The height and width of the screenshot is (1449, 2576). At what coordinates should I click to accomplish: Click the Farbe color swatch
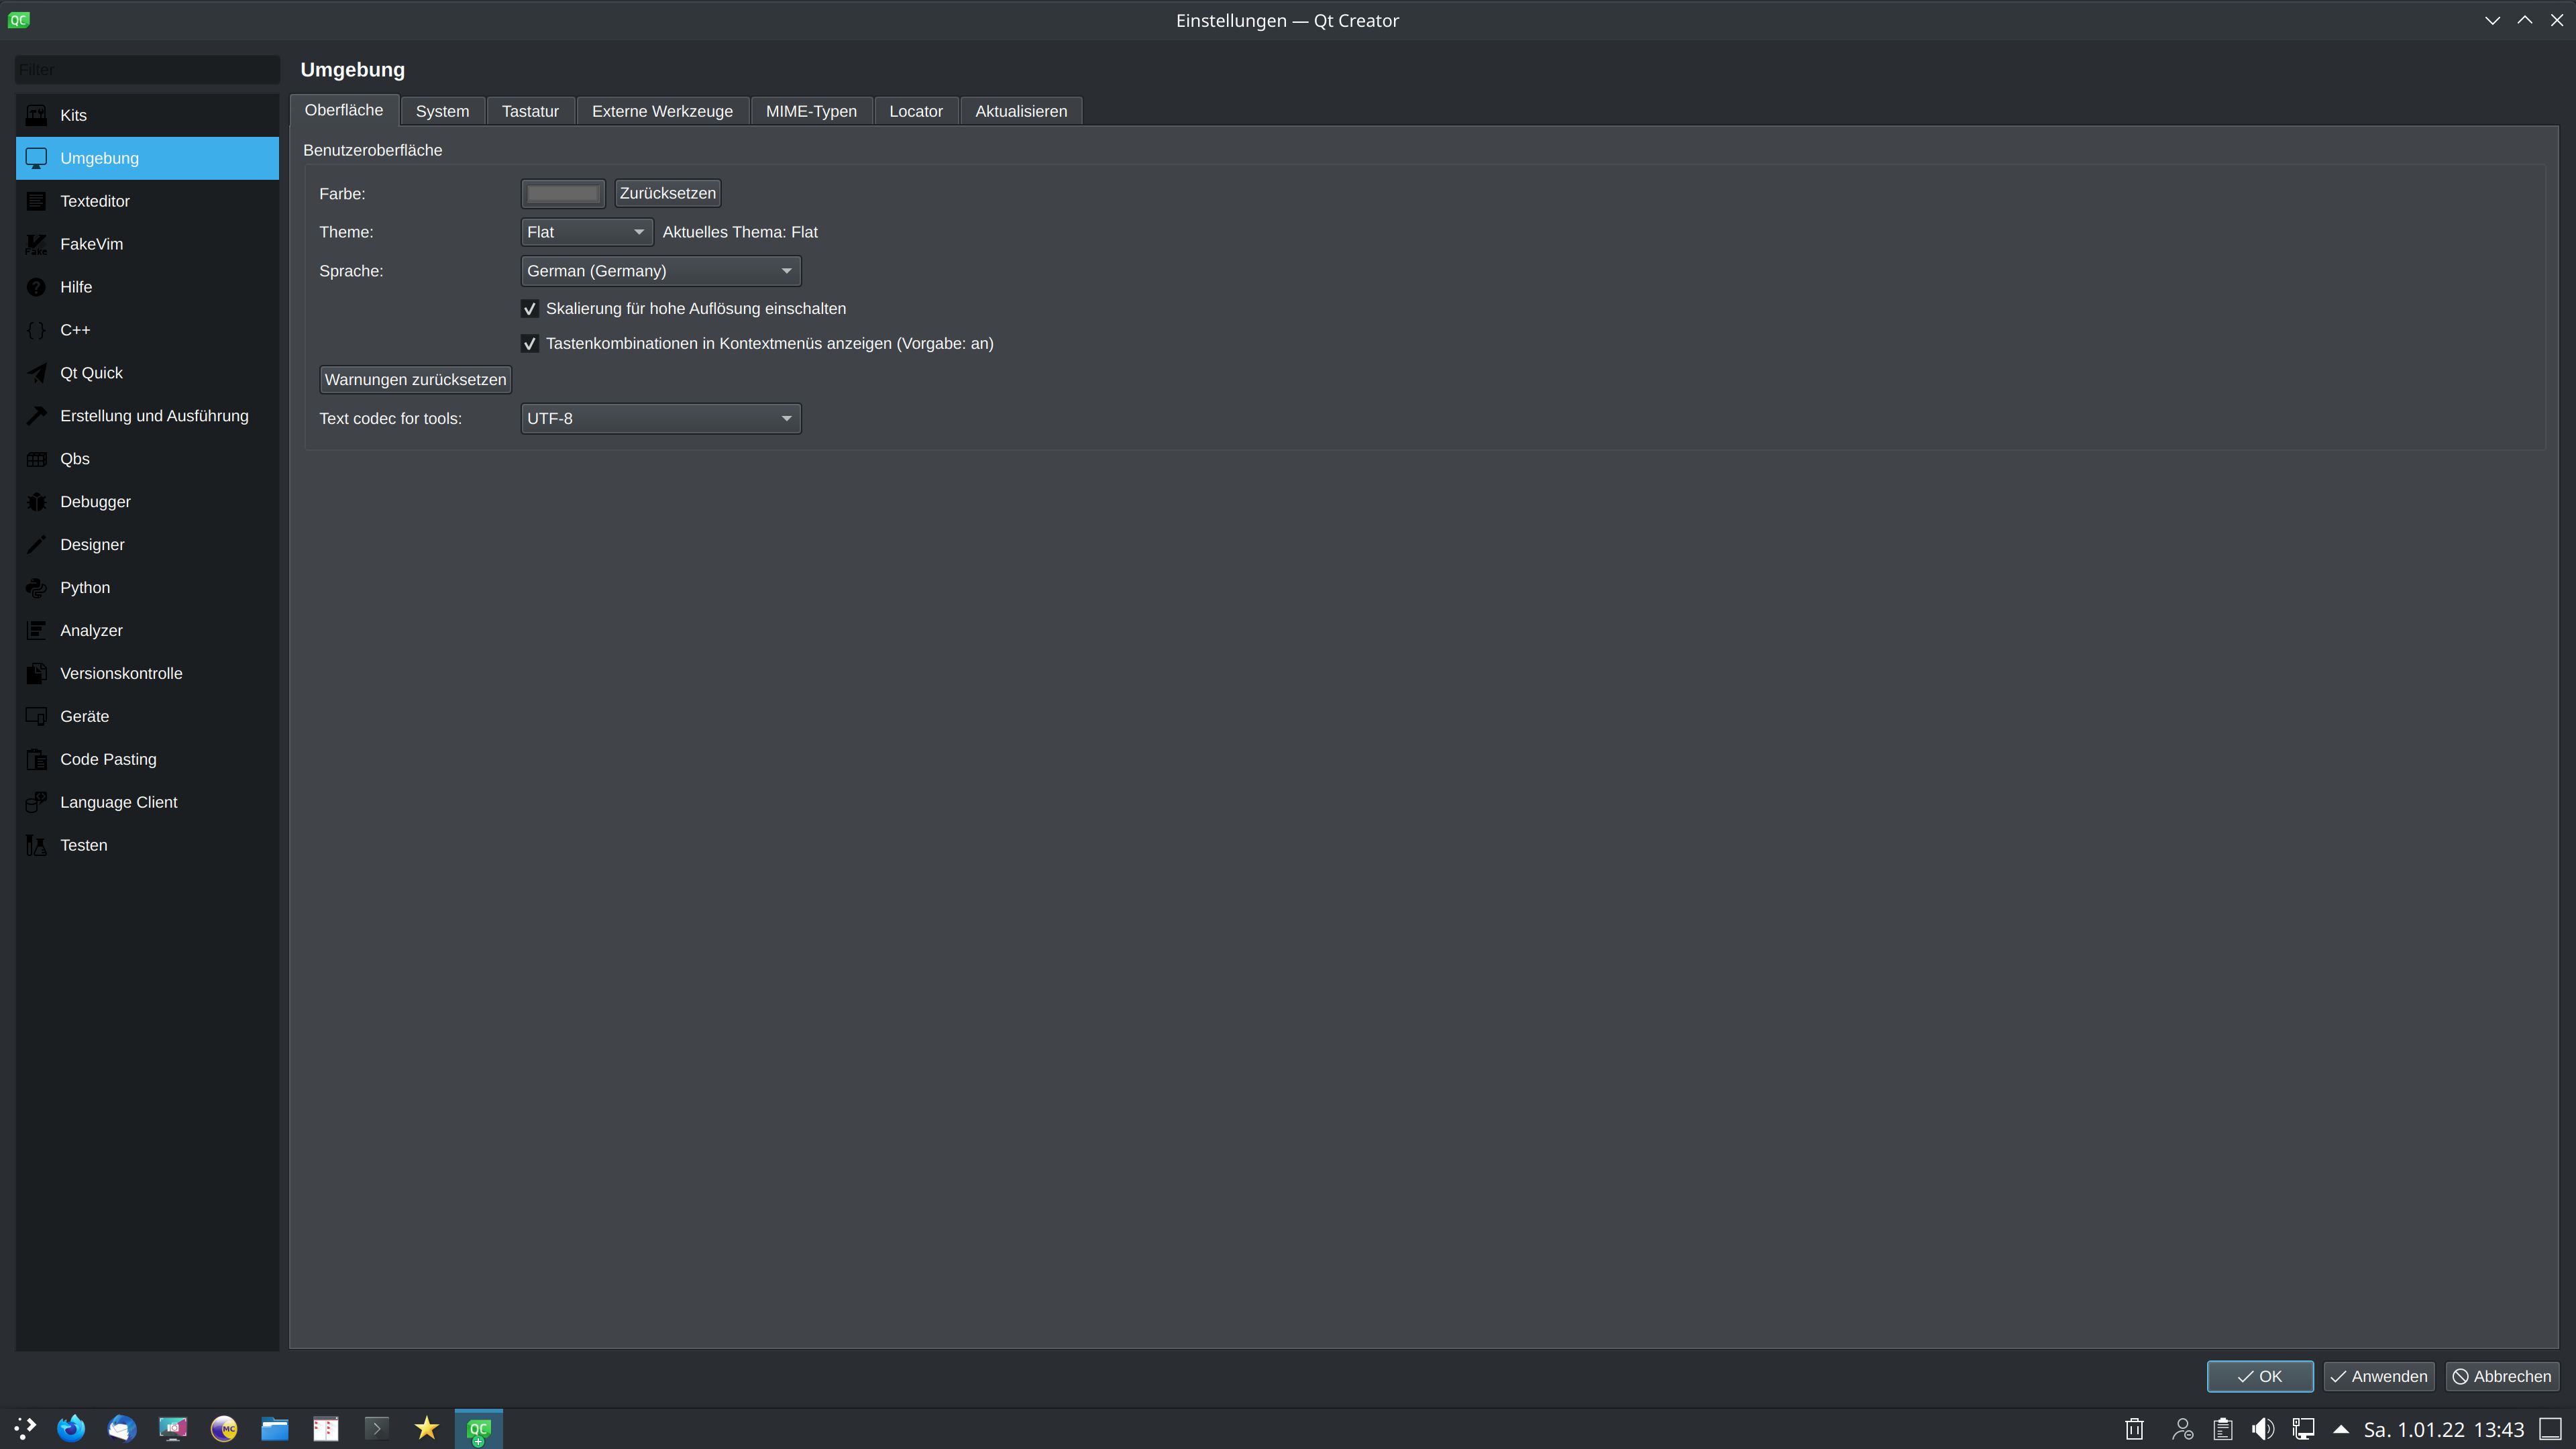(x=562, y=193)
